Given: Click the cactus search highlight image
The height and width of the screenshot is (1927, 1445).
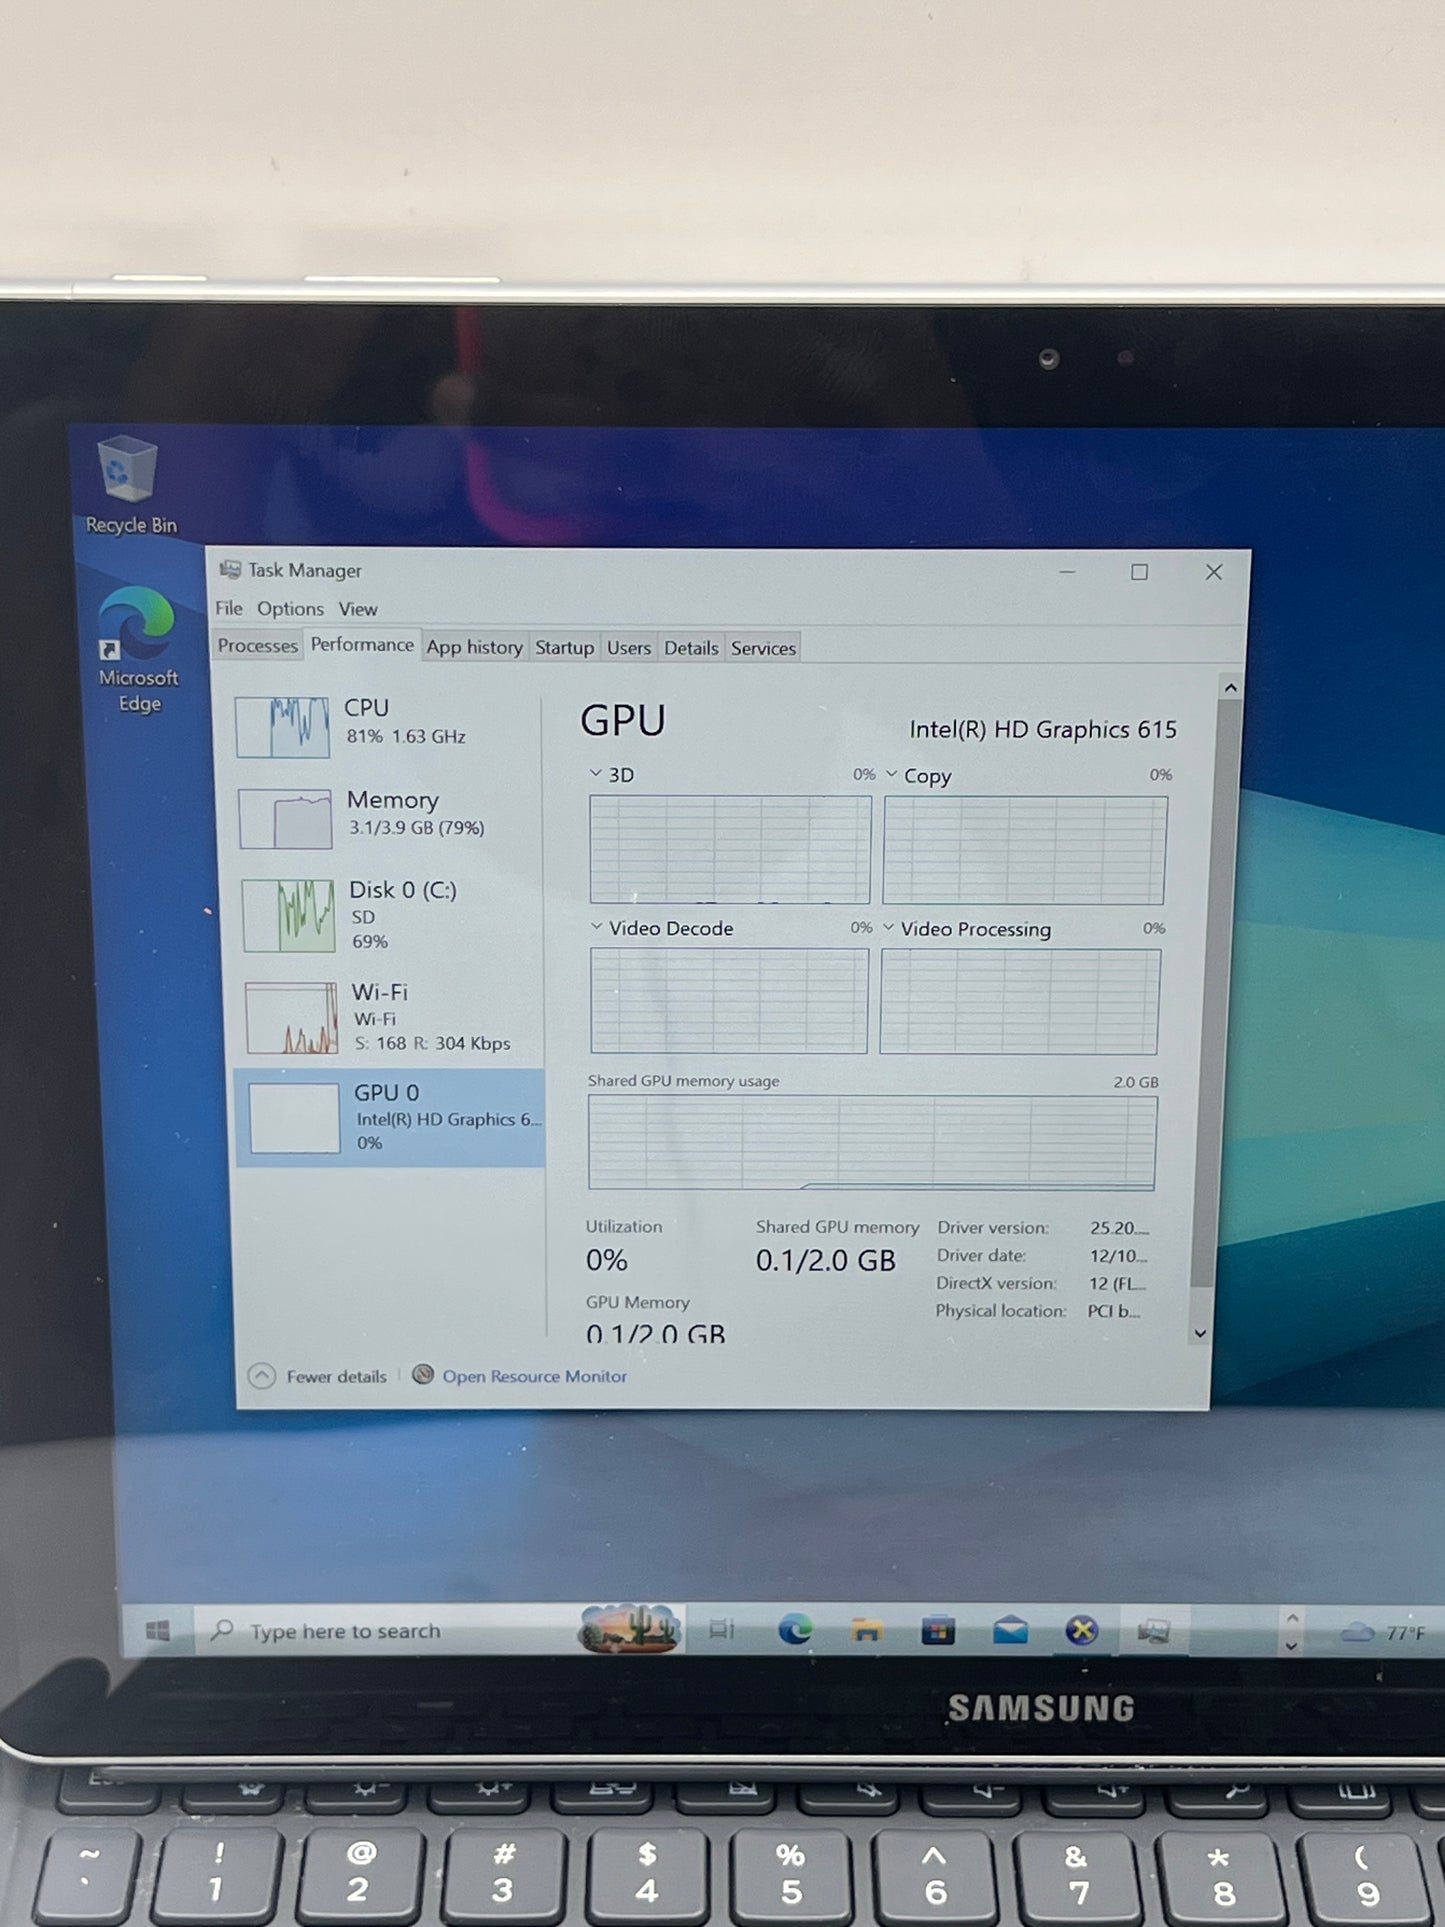Looking at the screenshot, I should click(630, 1629).
